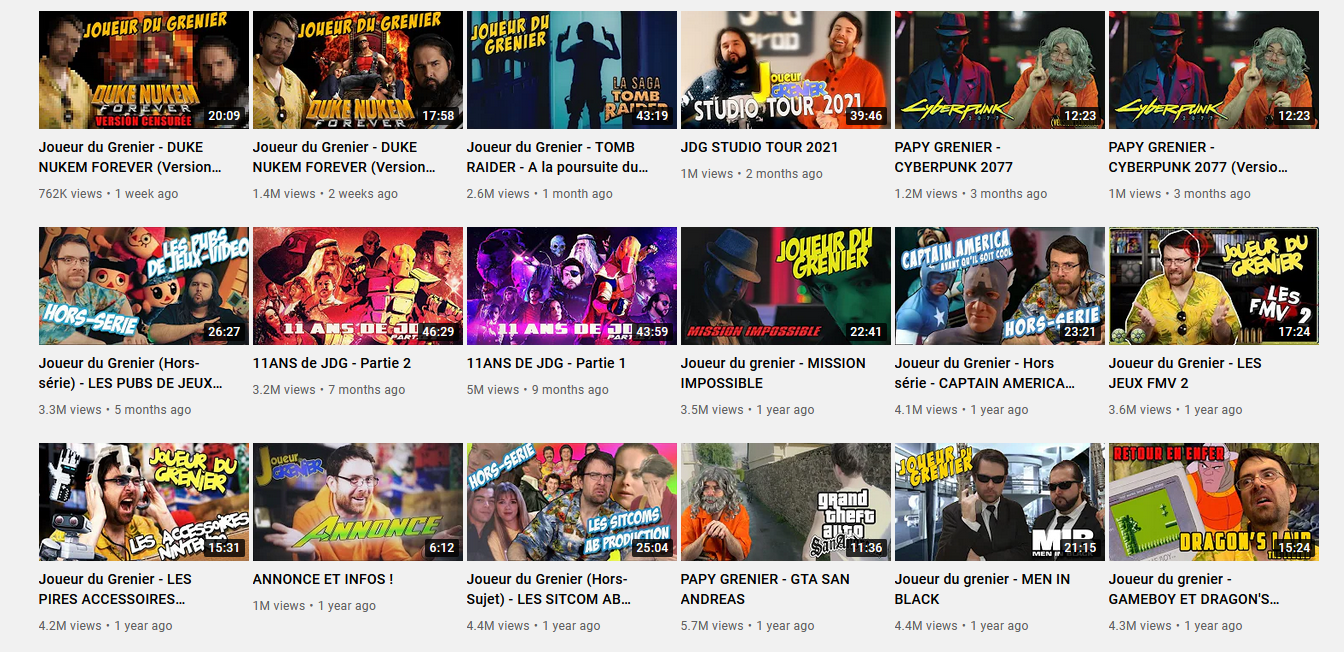Screen dimensions: 1344x652
Task: Click '4.1M views • 1 year ago' text
Action: click(x=962, y=410)
